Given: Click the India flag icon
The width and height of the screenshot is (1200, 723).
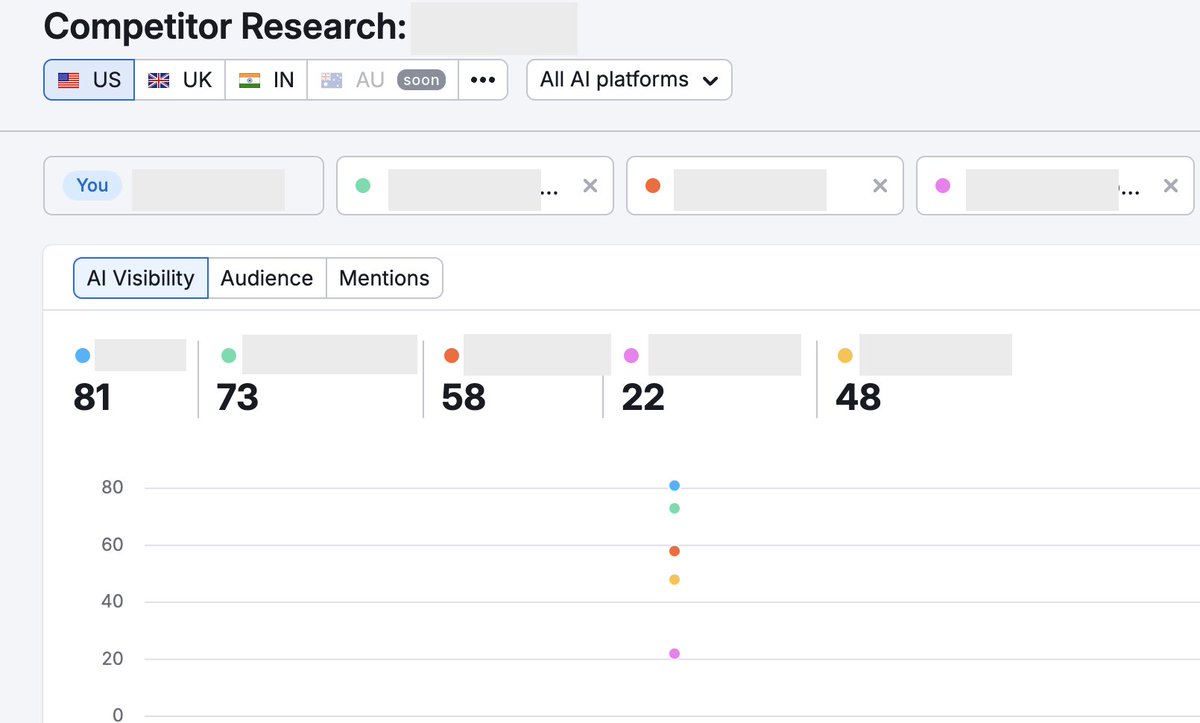Looking at the screenshot, I should coord(250,81).
